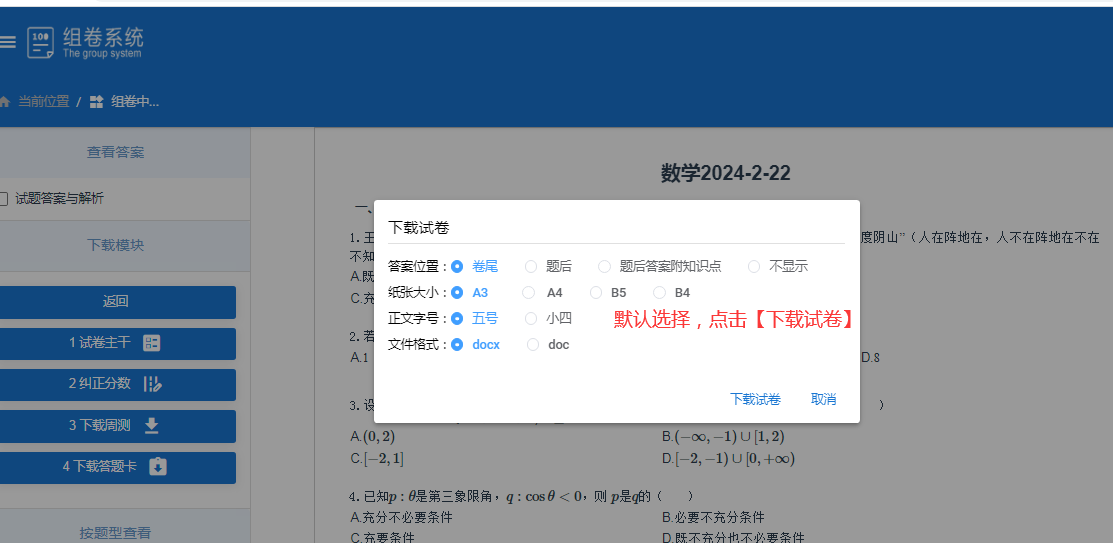Click the 组卷中 breadcrumb grid icon
Viewport: 1113px width, 543px height.
96,102
